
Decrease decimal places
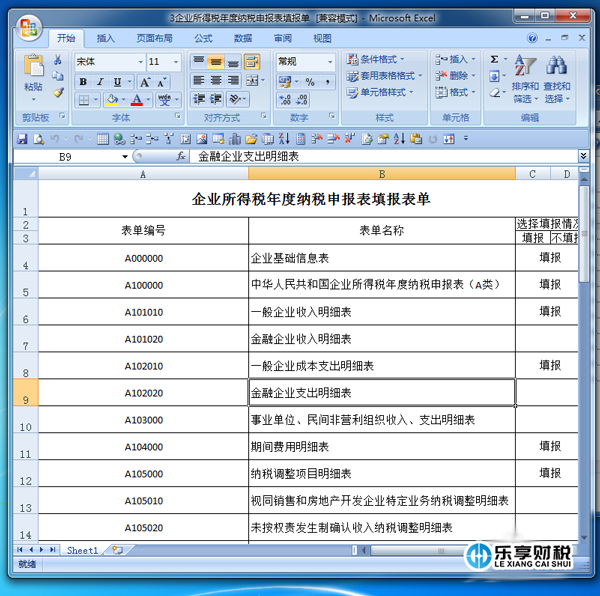[x=302, y=100]
